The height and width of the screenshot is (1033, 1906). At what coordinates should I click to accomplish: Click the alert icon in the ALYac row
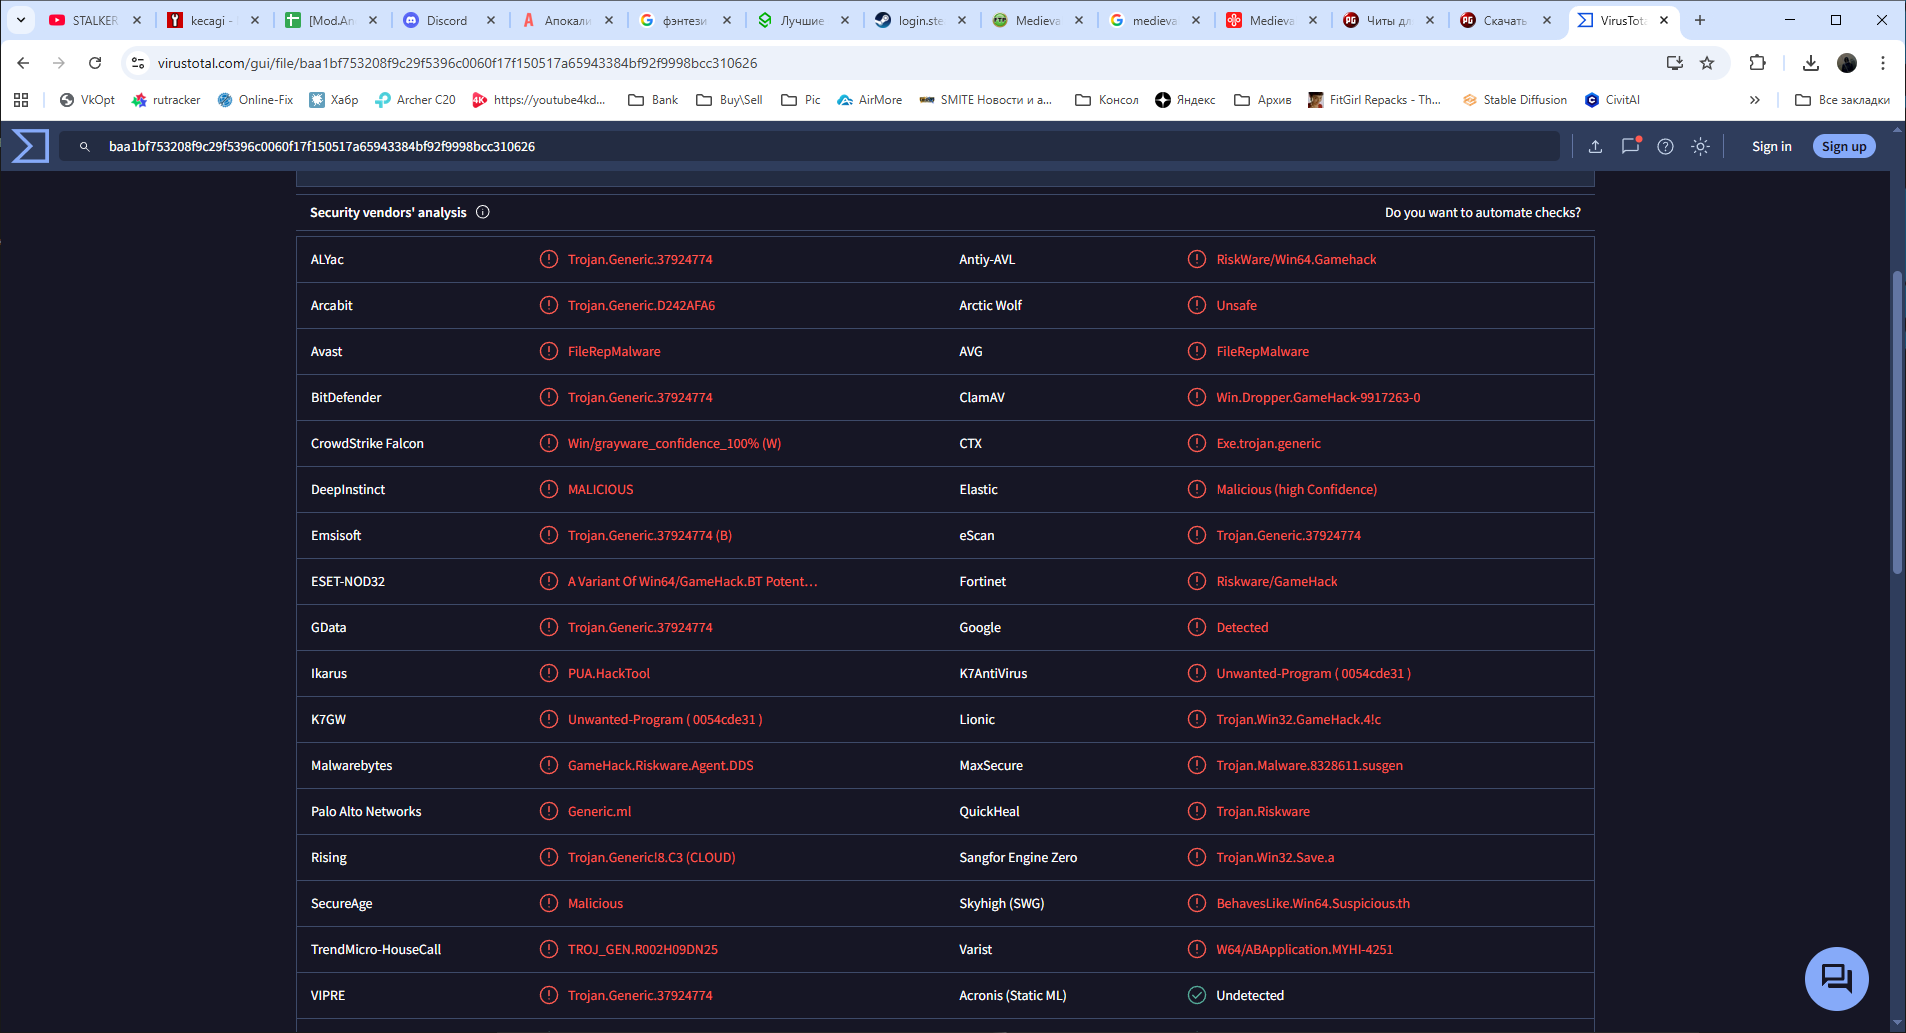[549, 259]
